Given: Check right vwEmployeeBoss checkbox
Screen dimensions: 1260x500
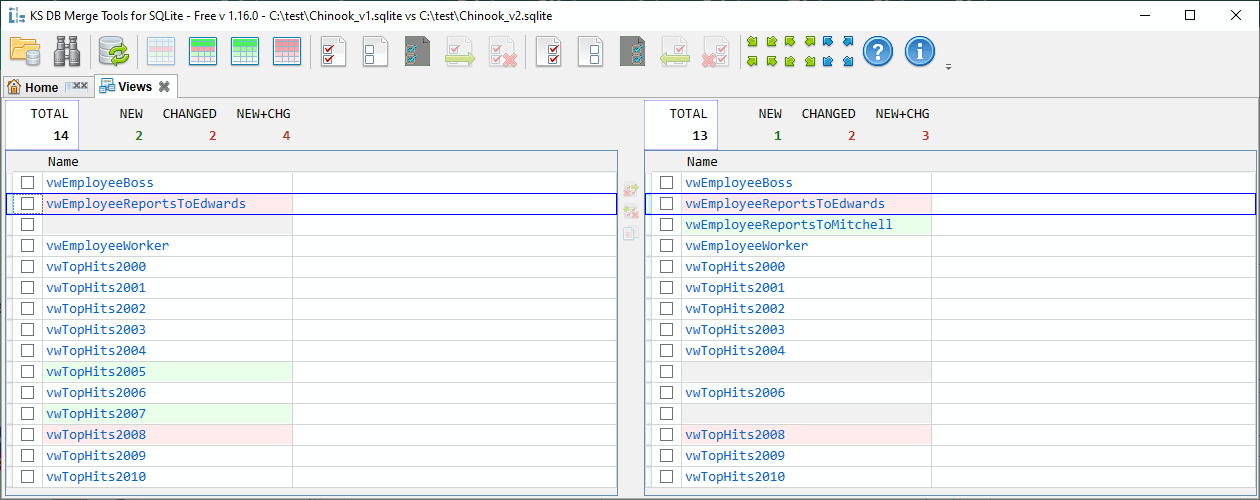Looking at the screenshot, I should (666, 183).
